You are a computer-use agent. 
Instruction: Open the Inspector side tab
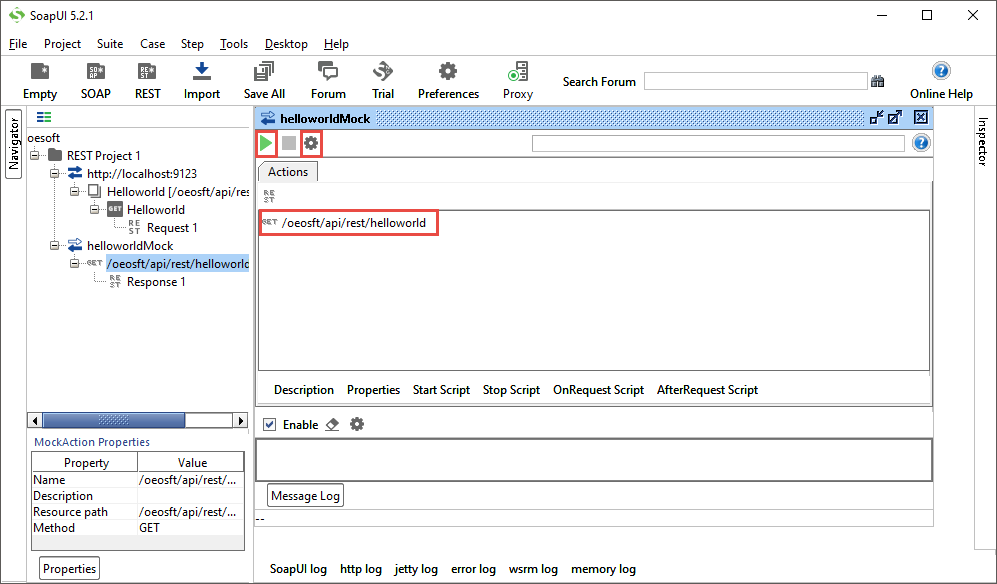tap(983, 141)
